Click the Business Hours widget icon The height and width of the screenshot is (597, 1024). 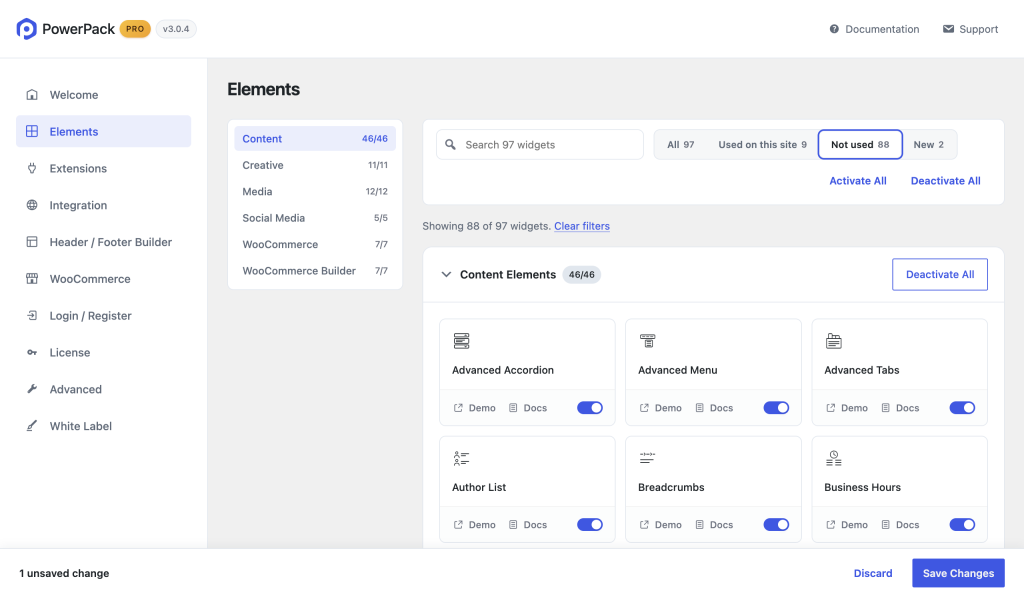[833, 458]
